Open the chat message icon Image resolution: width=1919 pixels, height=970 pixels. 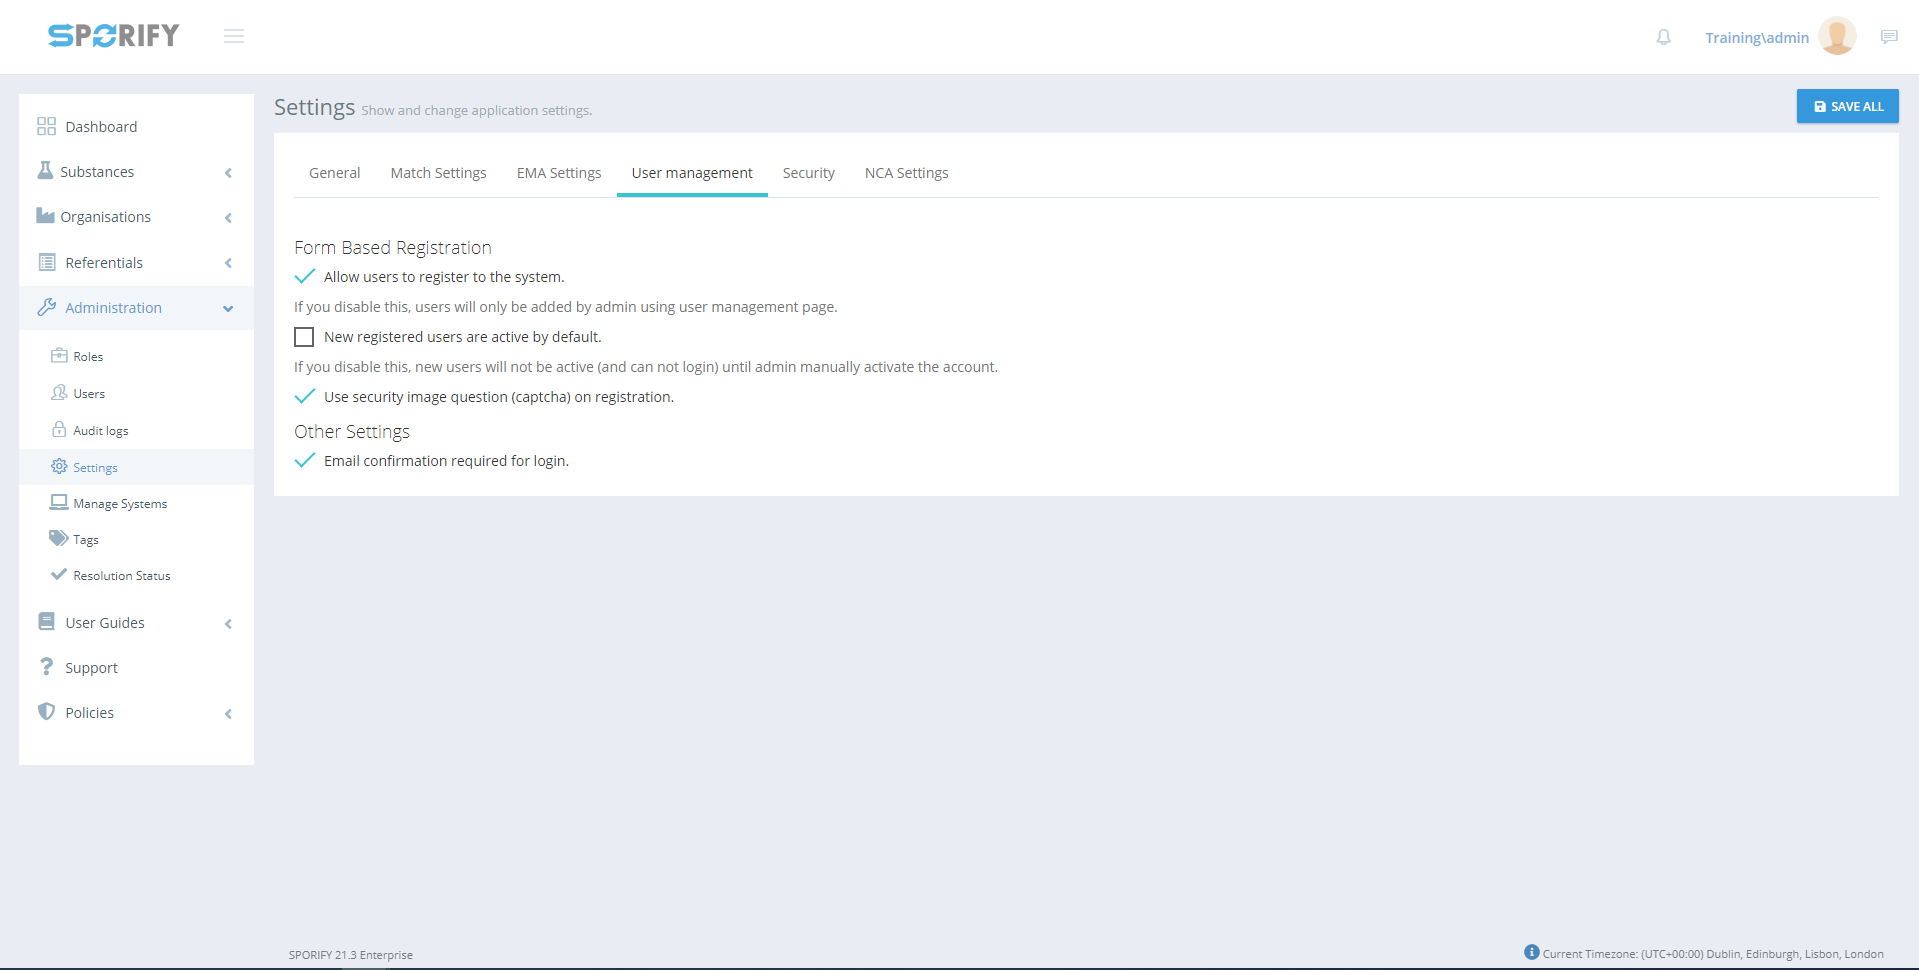(1888, 37)
